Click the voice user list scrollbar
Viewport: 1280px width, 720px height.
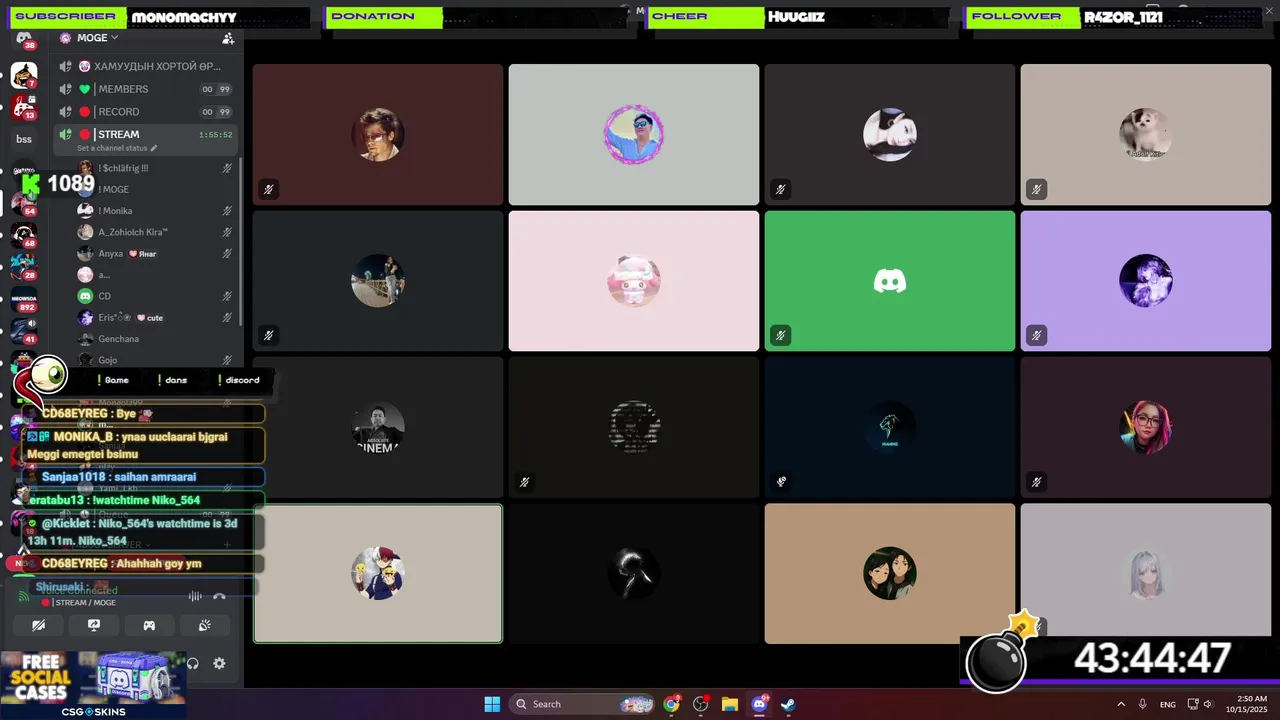241,240
